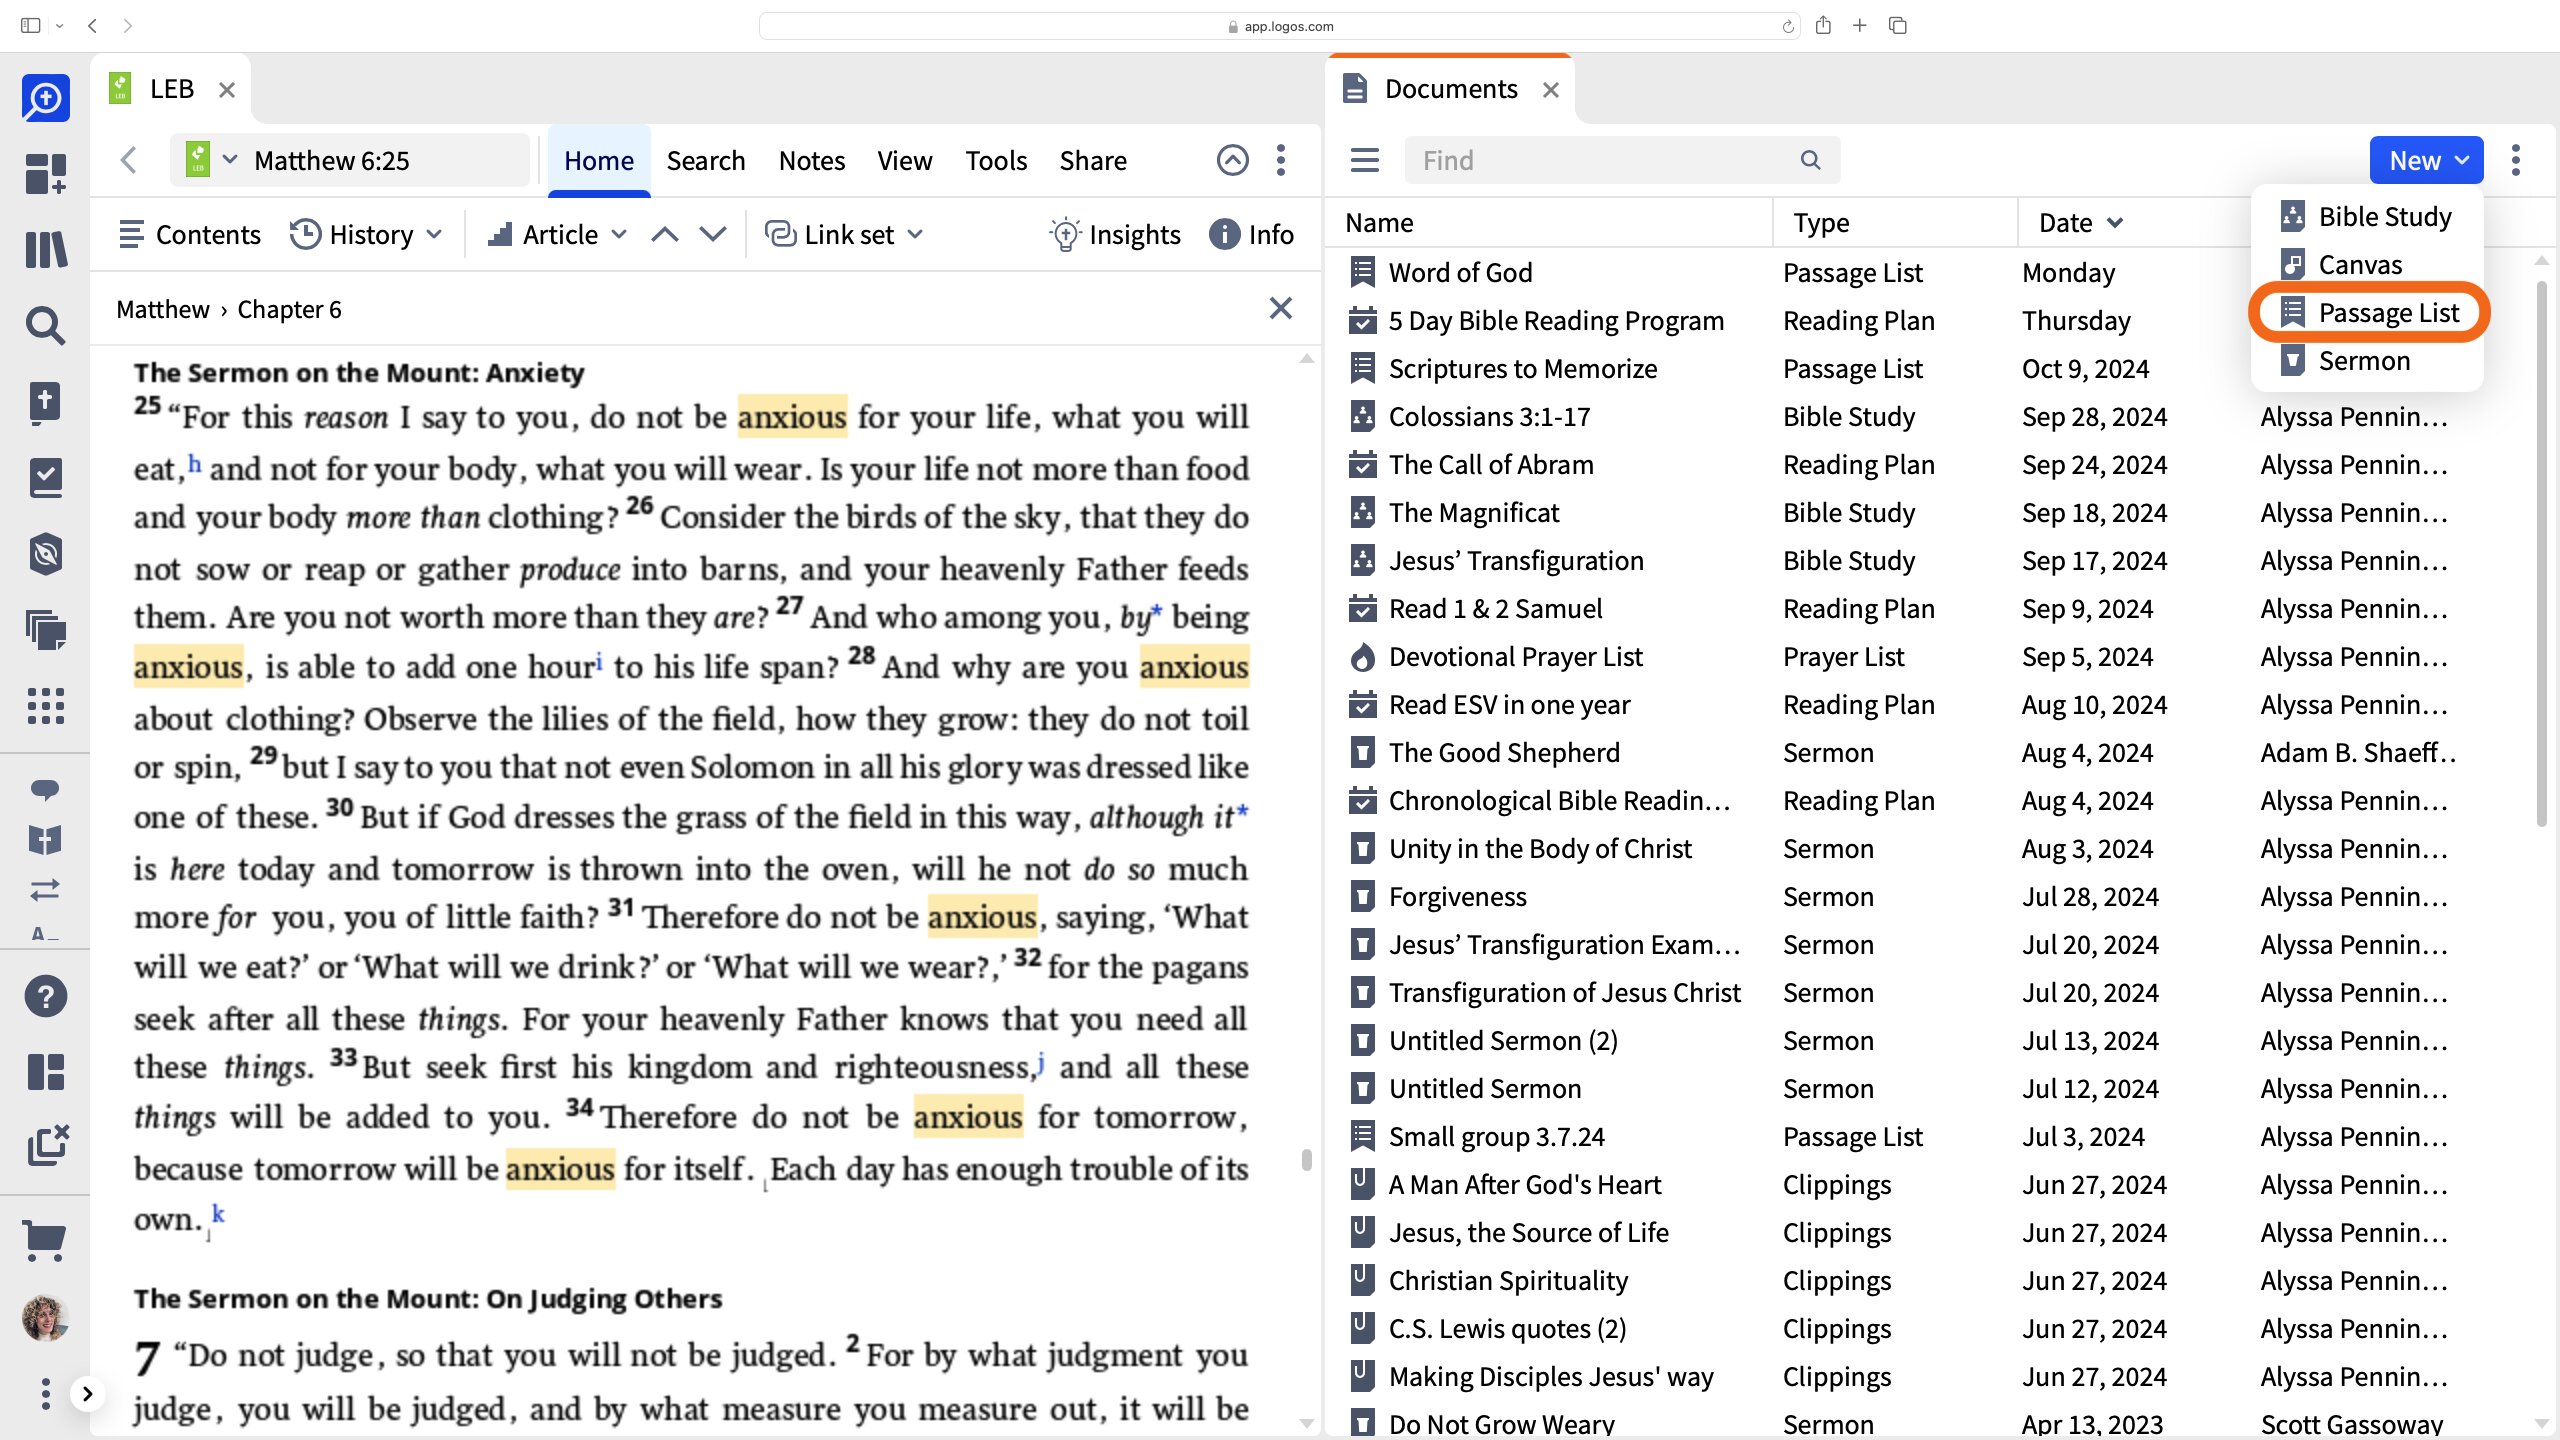Open the sidebar three-dot more menu
This screenshot has width=2560, height=1440.
(46, 1393)
